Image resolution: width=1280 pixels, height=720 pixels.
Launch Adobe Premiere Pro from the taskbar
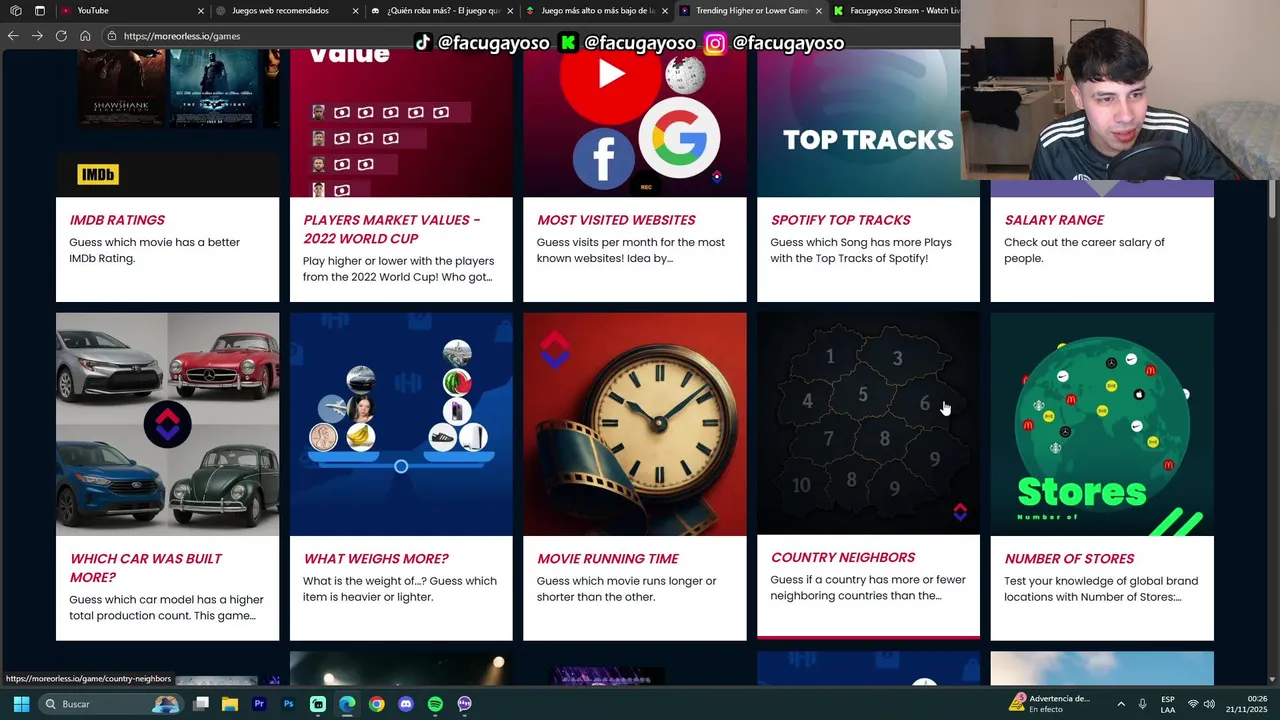click(x=259, y=704)
